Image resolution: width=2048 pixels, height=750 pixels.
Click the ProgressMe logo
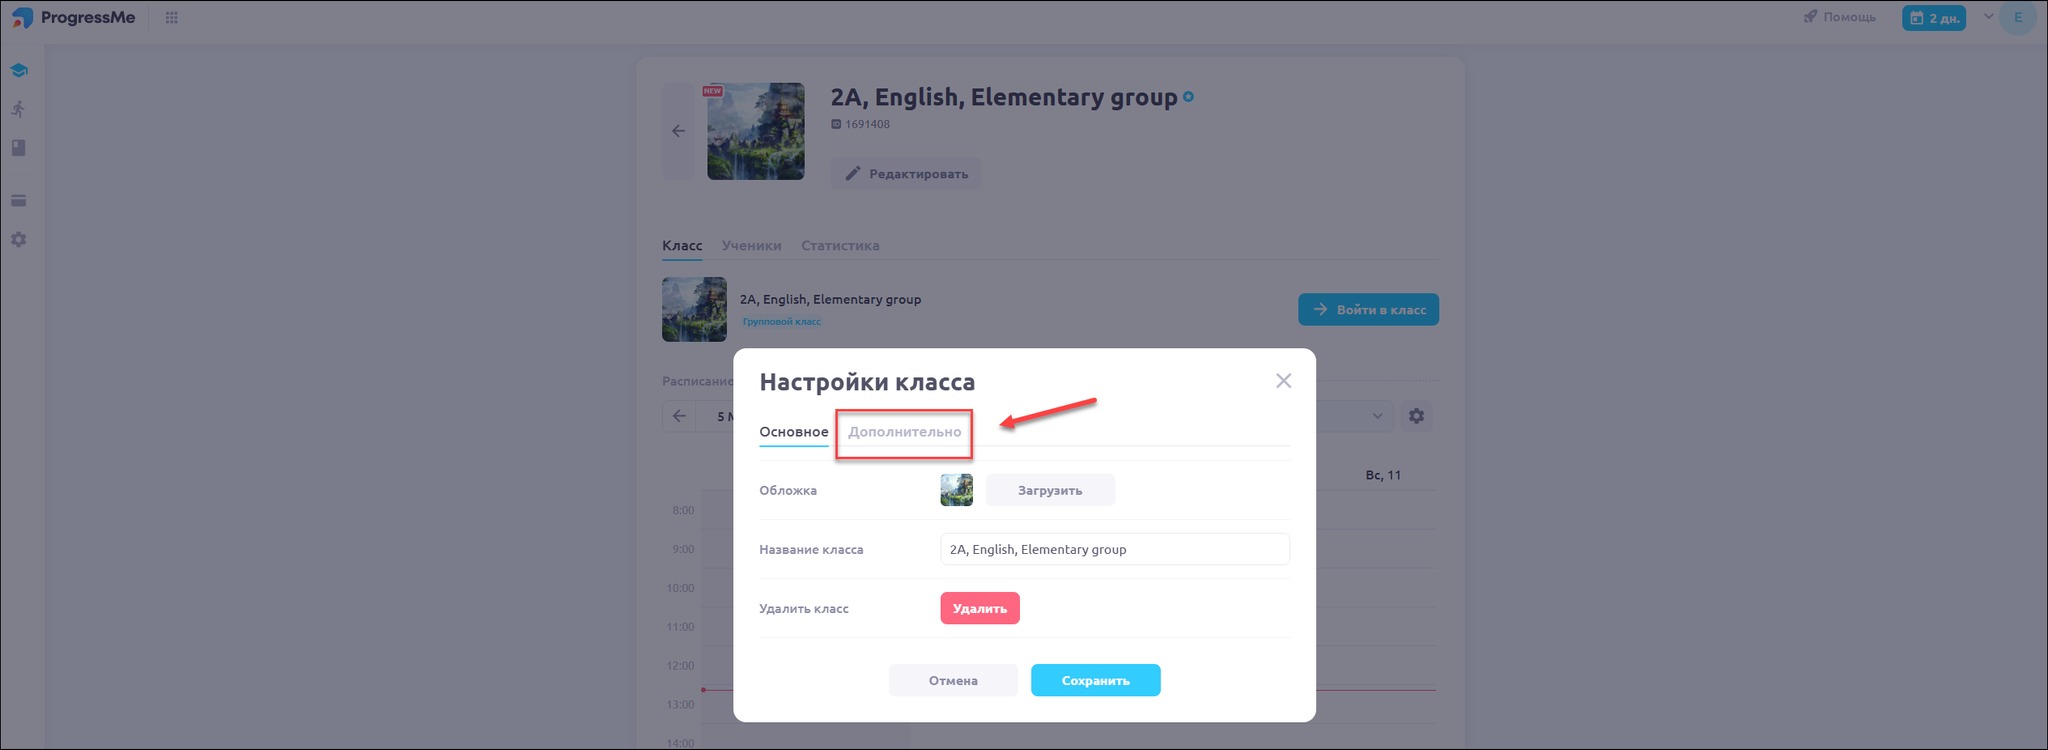pyautogui.click(x=74, y=18)
